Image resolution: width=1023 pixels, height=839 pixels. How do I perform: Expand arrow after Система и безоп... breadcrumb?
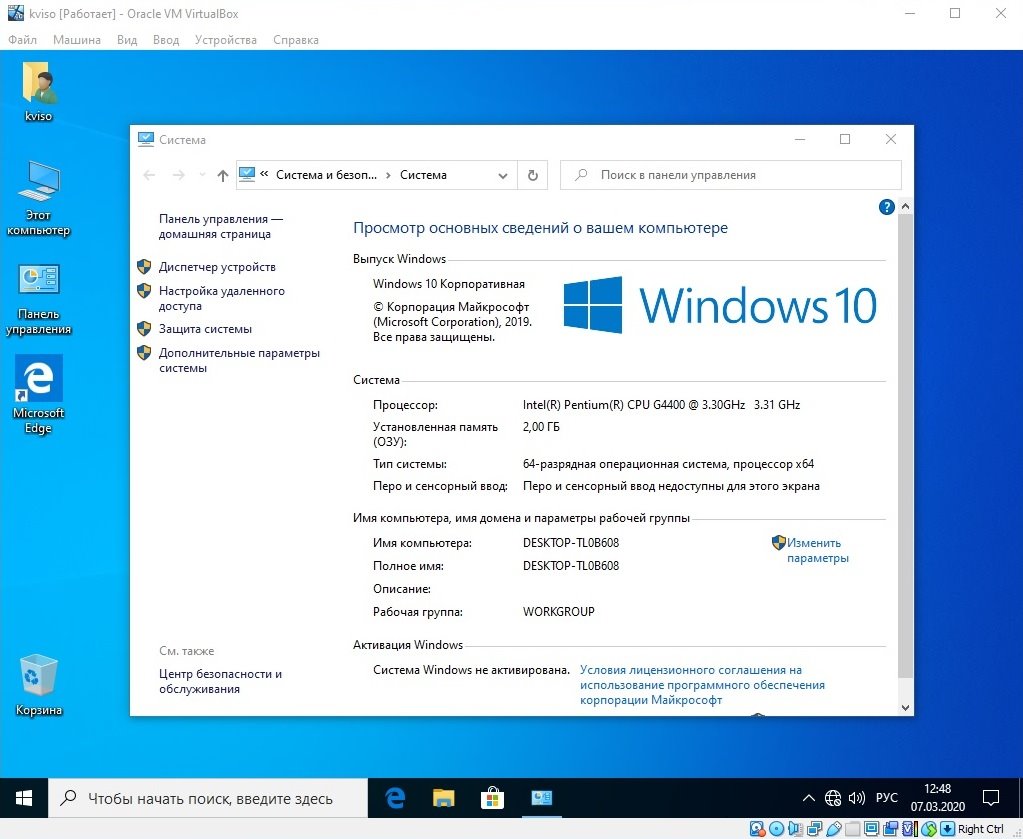388,175
